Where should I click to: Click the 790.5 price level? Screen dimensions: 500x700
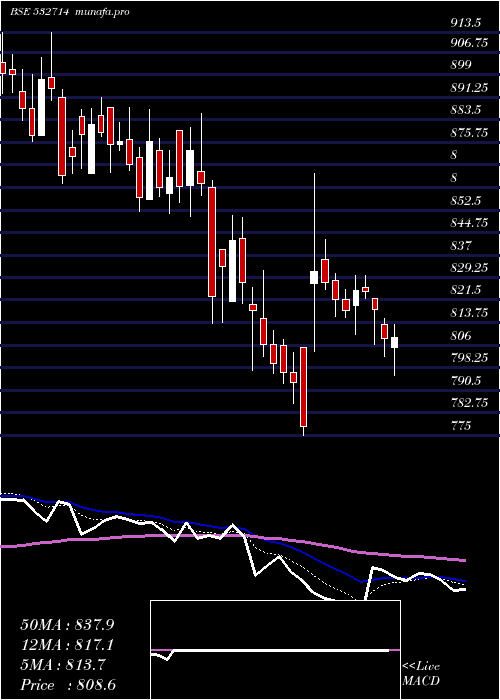(465, 380)
